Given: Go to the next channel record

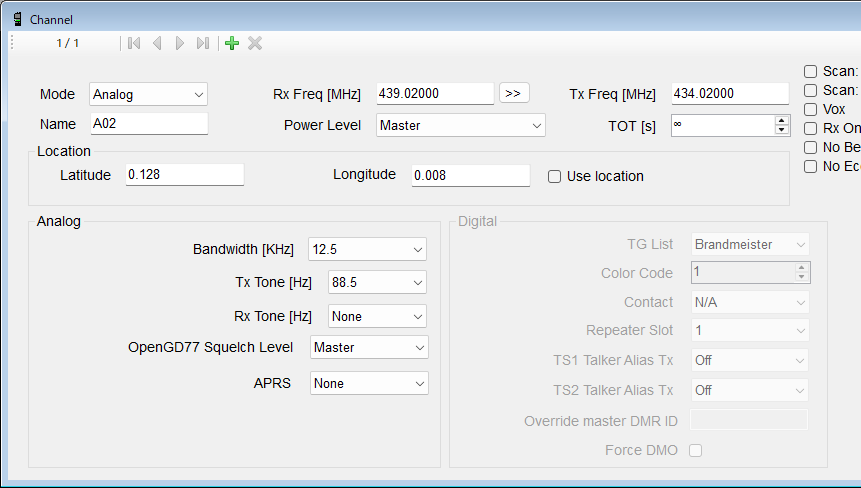Looking at the screenshot, I should (180, 43).
